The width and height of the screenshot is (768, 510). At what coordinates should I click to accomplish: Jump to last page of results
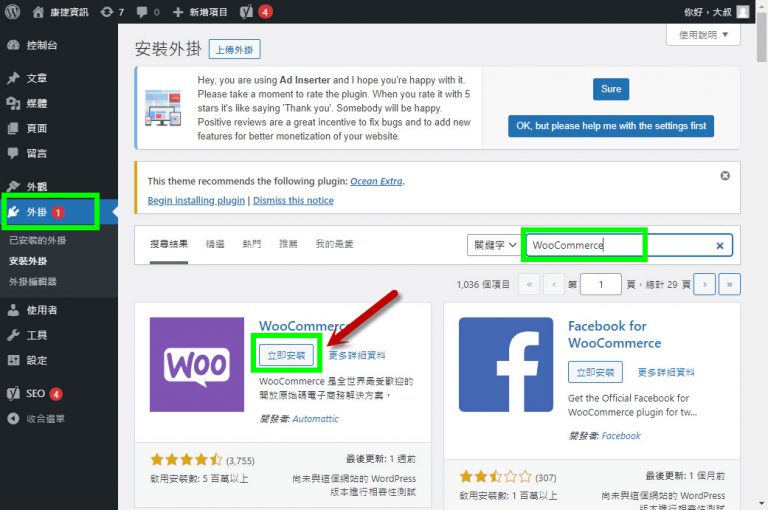click(729, 284)
